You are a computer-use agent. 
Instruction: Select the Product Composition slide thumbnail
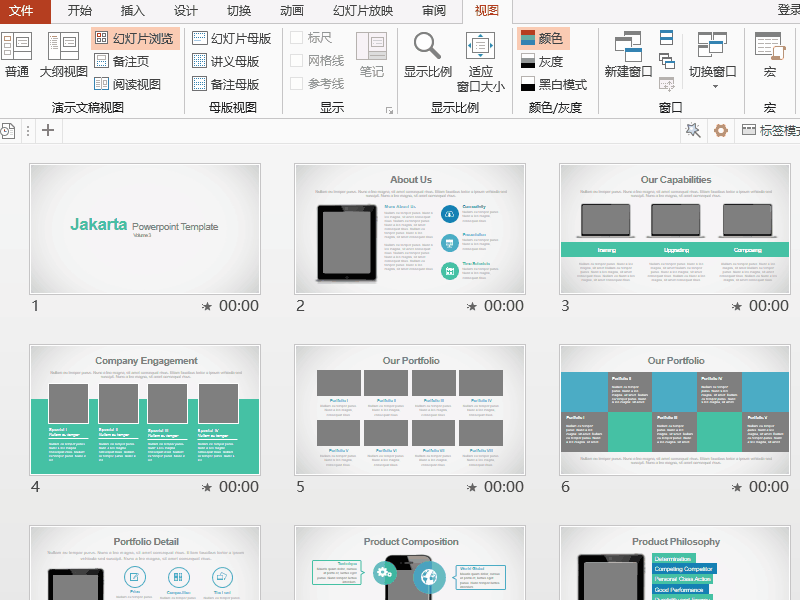pyautogui.click(x=410, y=563)
